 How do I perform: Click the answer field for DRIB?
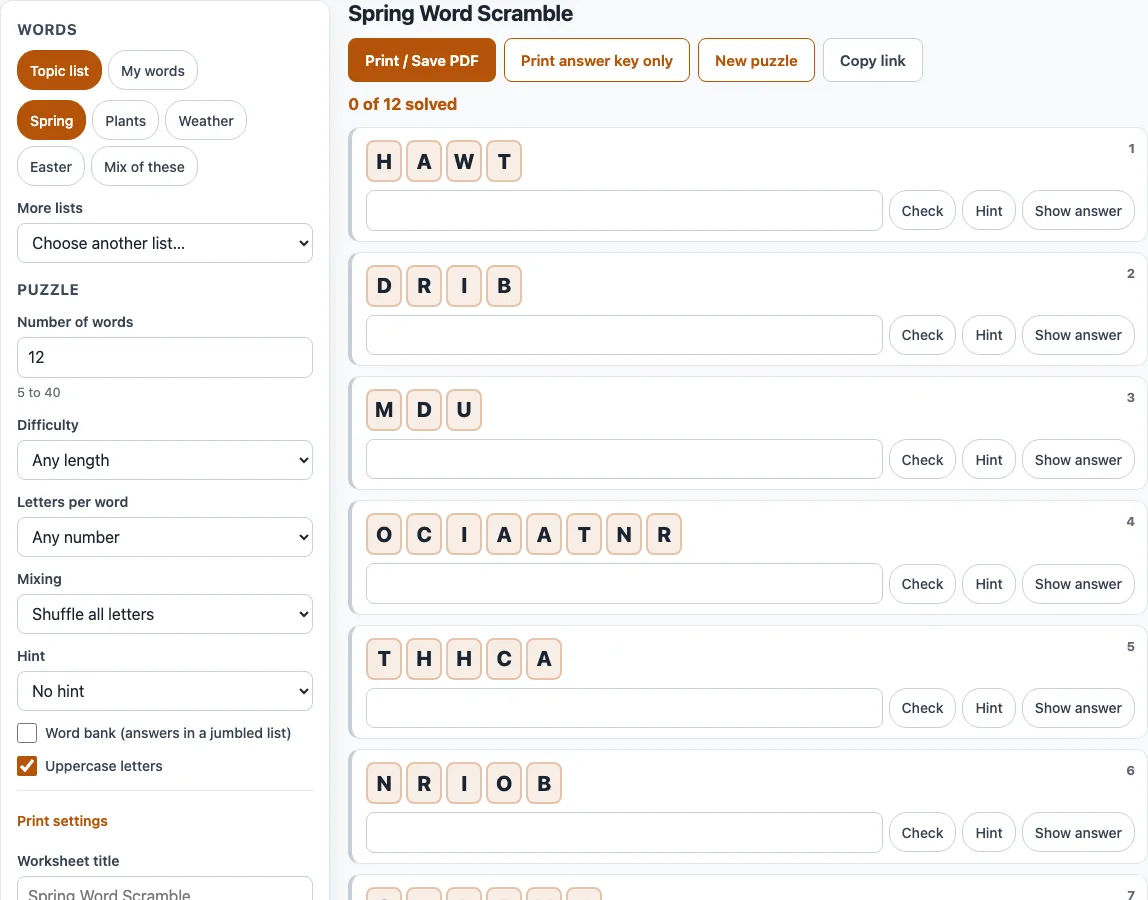pyautogui.click(x=625, y=335)
